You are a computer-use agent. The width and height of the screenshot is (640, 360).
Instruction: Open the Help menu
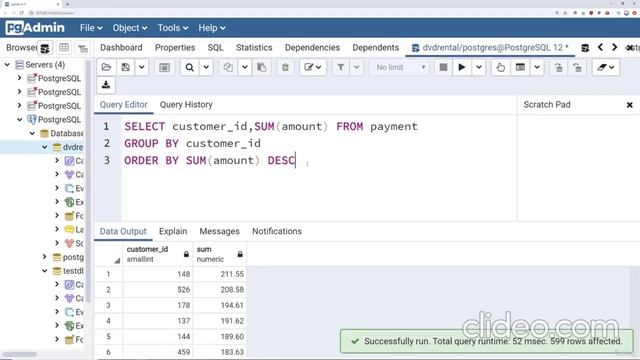(x=211, y=28)
